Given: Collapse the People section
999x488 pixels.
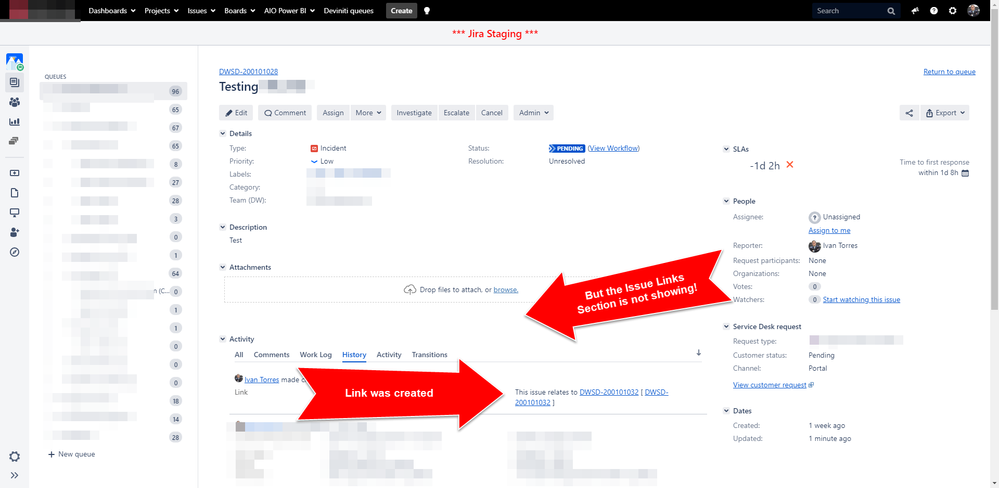Looking at the screenshot, I should tap(726, 201).
